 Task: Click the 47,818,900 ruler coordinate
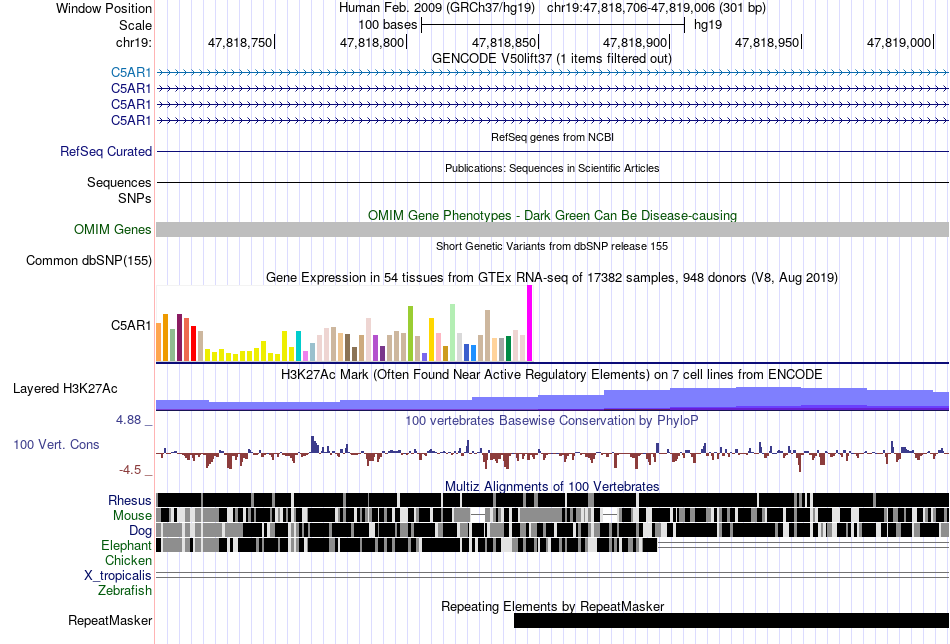click(635, 42)
